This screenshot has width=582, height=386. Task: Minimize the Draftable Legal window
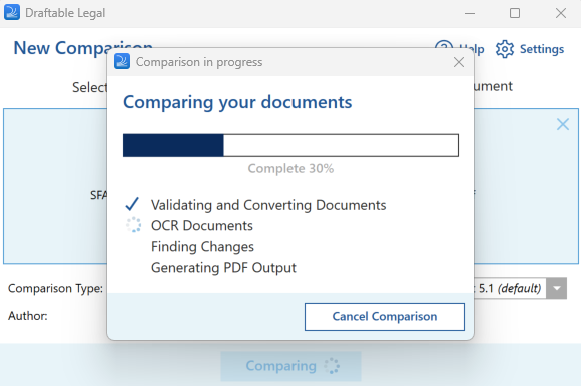(x=470, y=13)
